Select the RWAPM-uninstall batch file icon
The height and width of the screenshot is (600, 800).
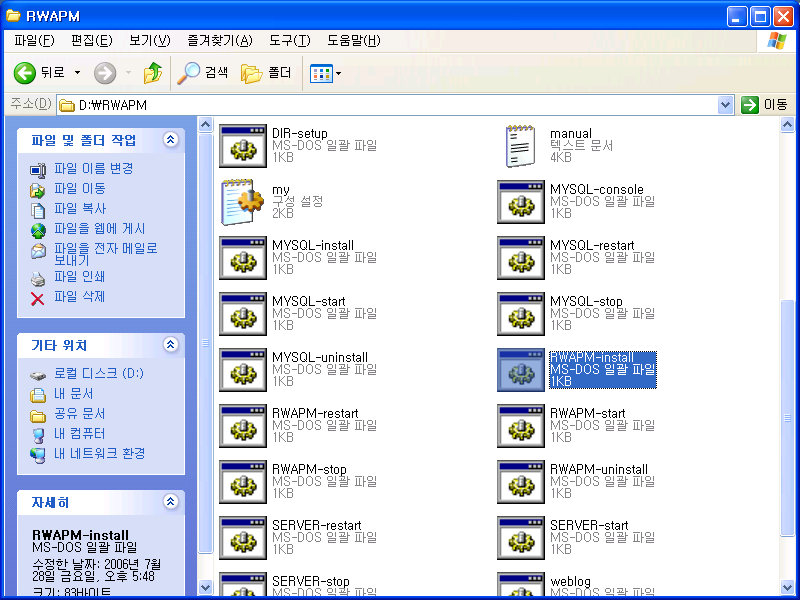click(x=520, y=482)
